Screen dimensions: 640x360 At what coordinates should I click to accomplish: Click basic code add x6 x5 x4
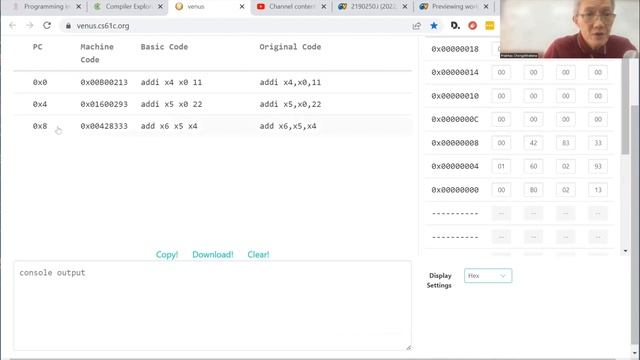(169, 126)
